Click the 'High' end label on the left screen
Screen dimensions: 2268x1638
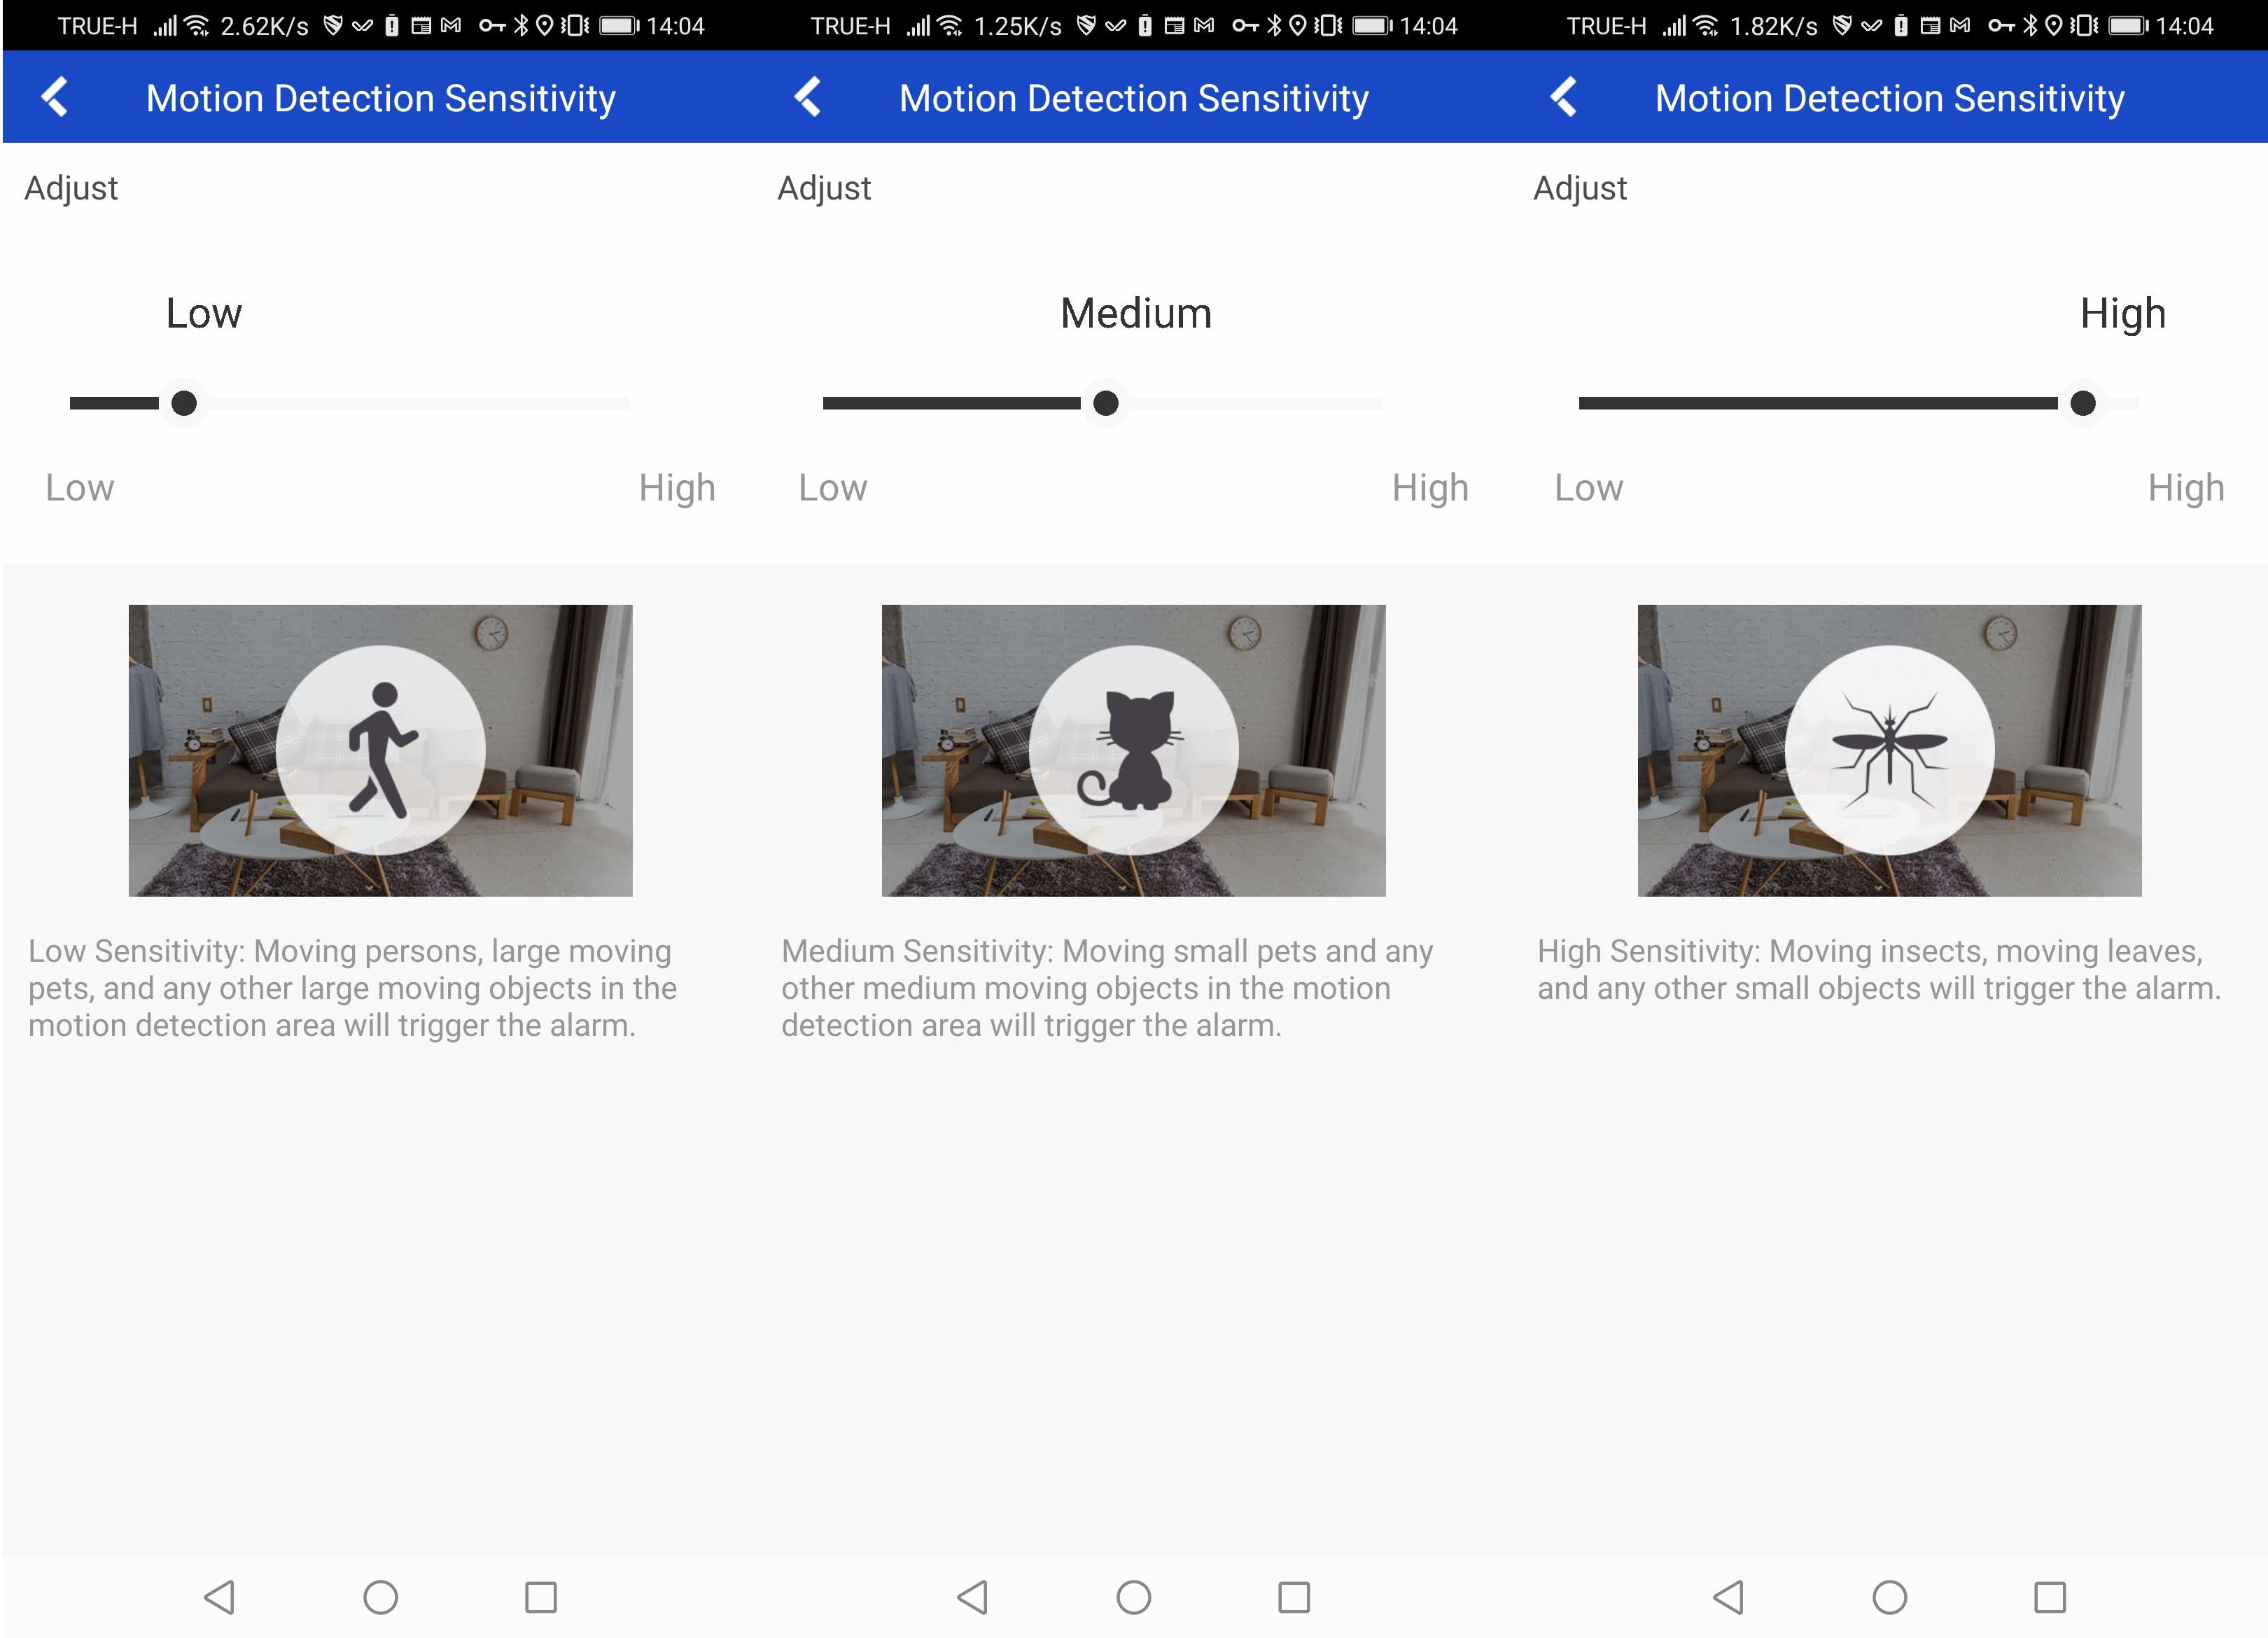[x=677, y=488]
